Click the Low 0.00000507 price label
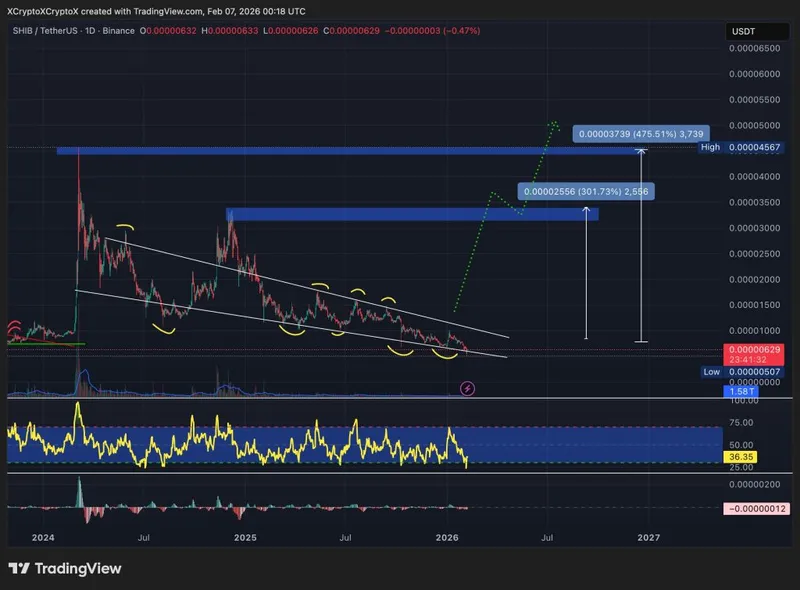800x590 pixels. [754, 372]
